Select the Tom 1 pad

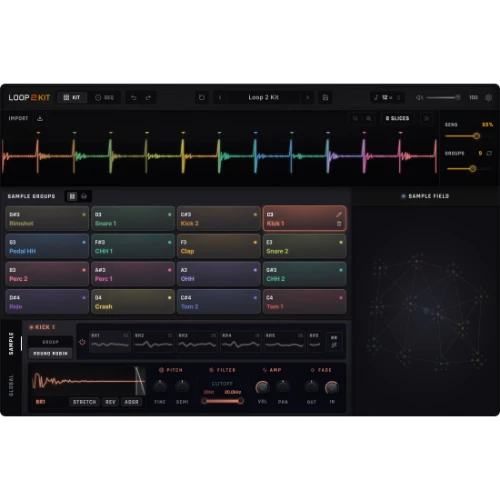[x=304, y=302]
